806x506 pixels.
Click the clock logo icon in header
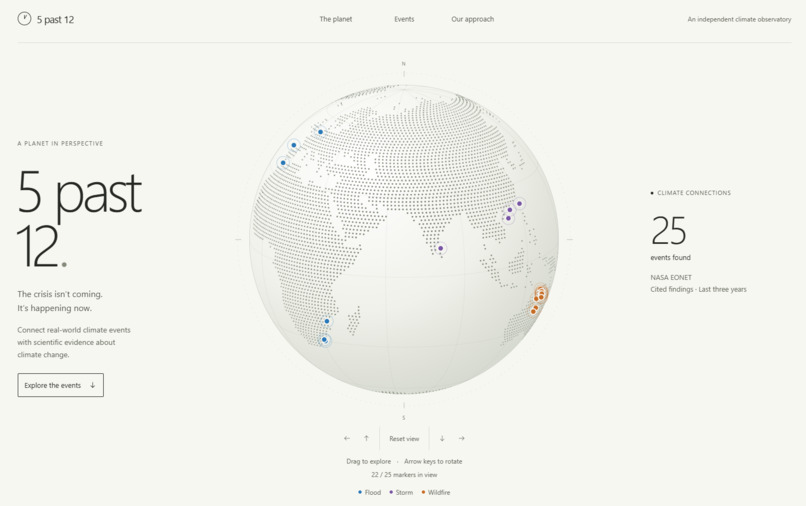pyautogui.click(x=24, y=19)
